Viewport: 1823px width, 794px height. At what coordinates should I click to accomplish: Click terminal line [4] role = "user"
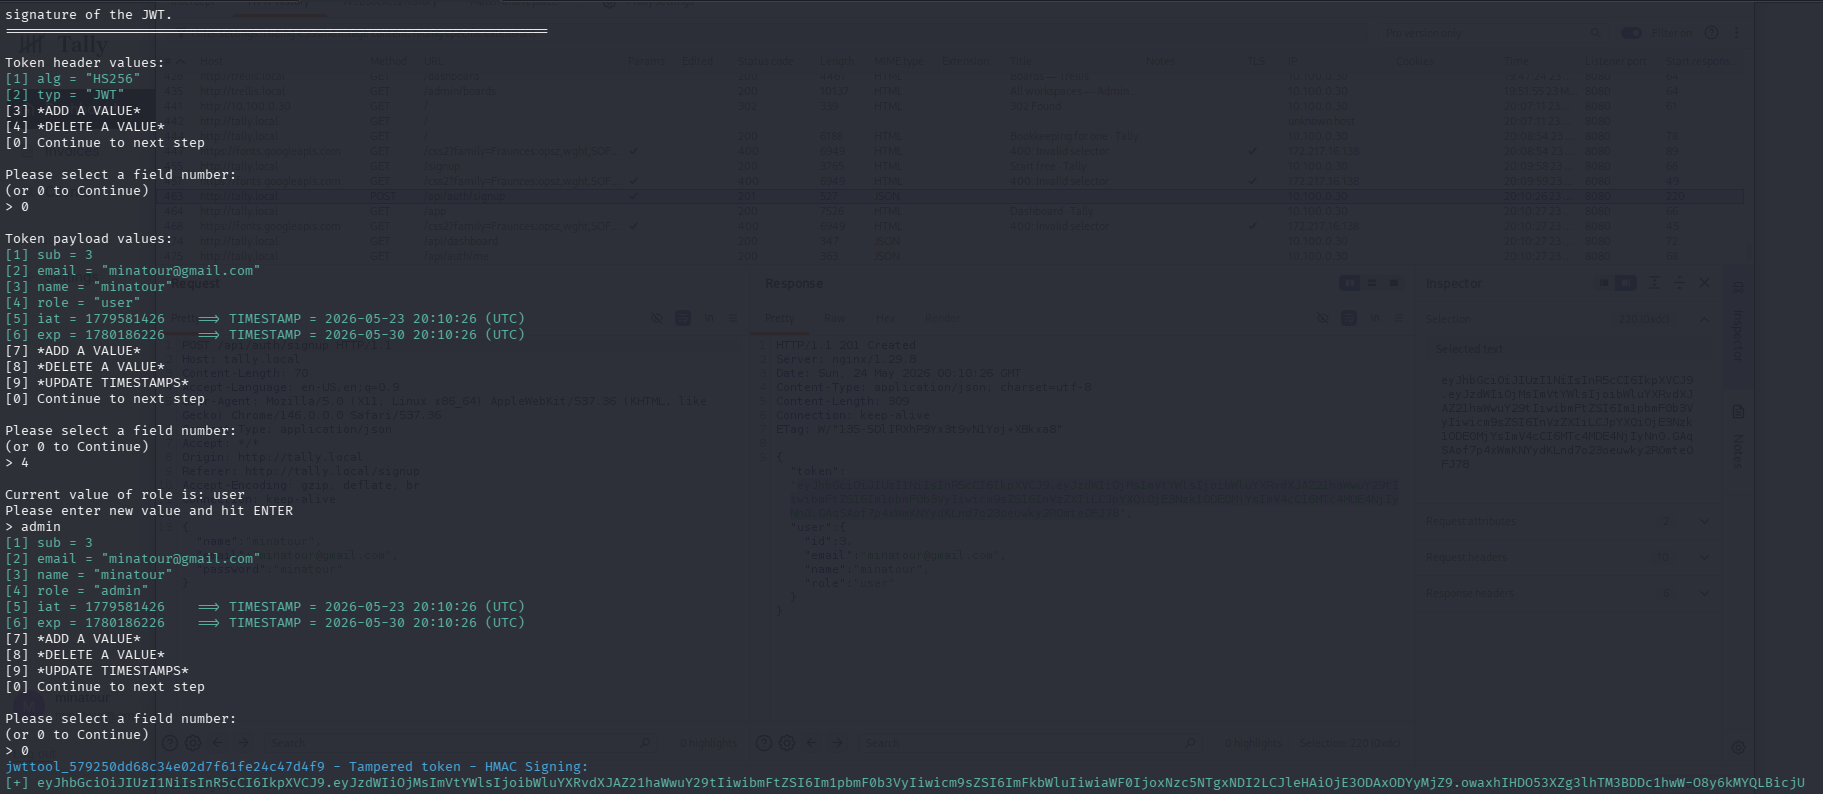73,302
